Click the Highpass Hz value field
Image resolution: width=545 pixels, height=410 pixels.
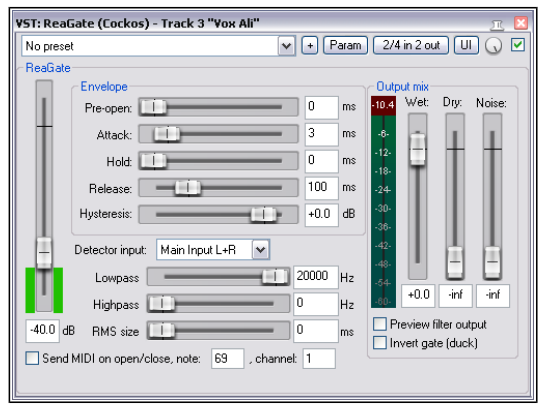click(316, 304)
